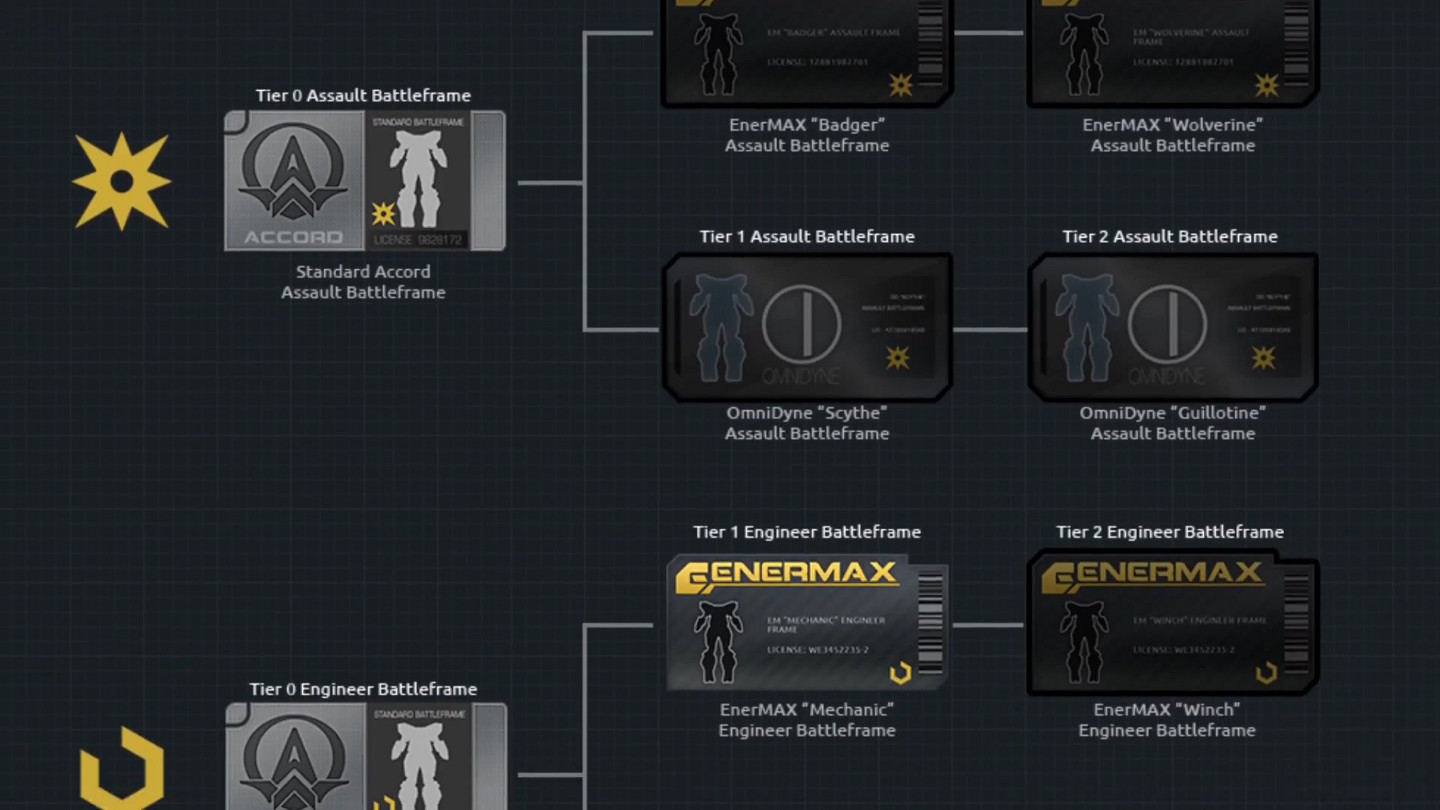Click the small star icon on Wolverine card
The height and width of the screenshot is (810, 1440).
[x=1267, y=84]
